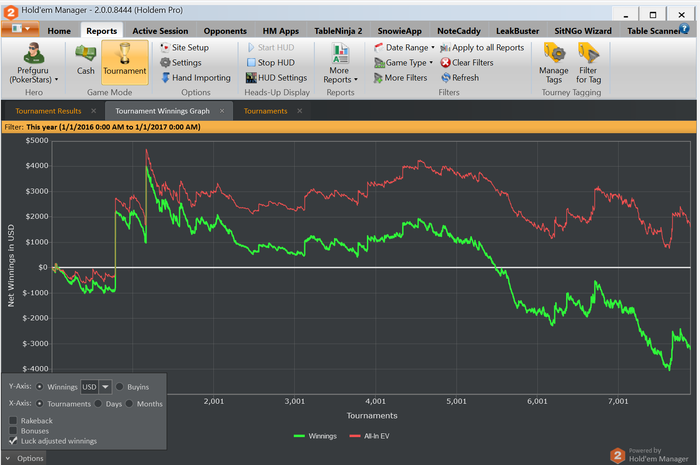Screen dimensions: 700x465
Task: Open the Active Session tab
Action: tap(160, 31)
